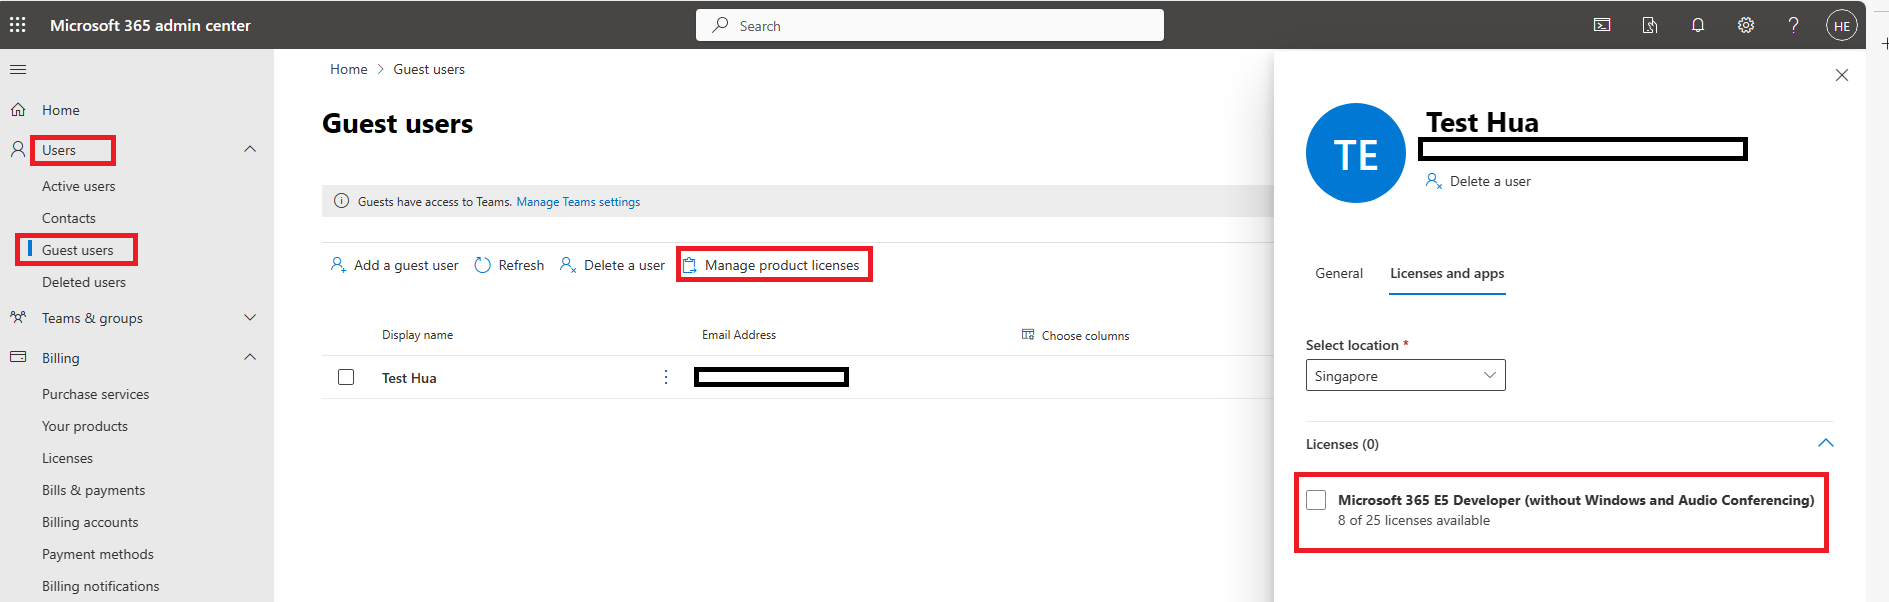Click the Users person icon in sidebar
Image resolution: width=1889 pixels, height=602 pixels.
(x=18, y=149)
